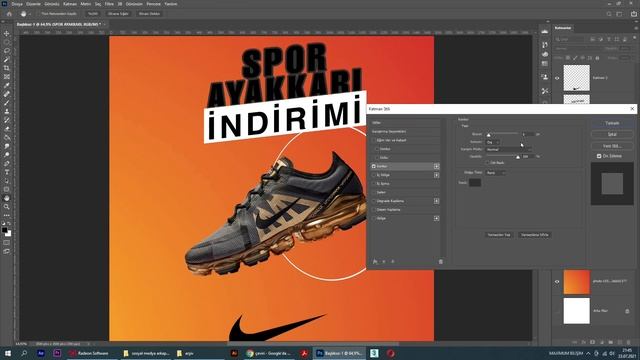Viewport: 640px width, 360px height.
Task: Select the Eraser tool
Action: (x=7, y=129)
